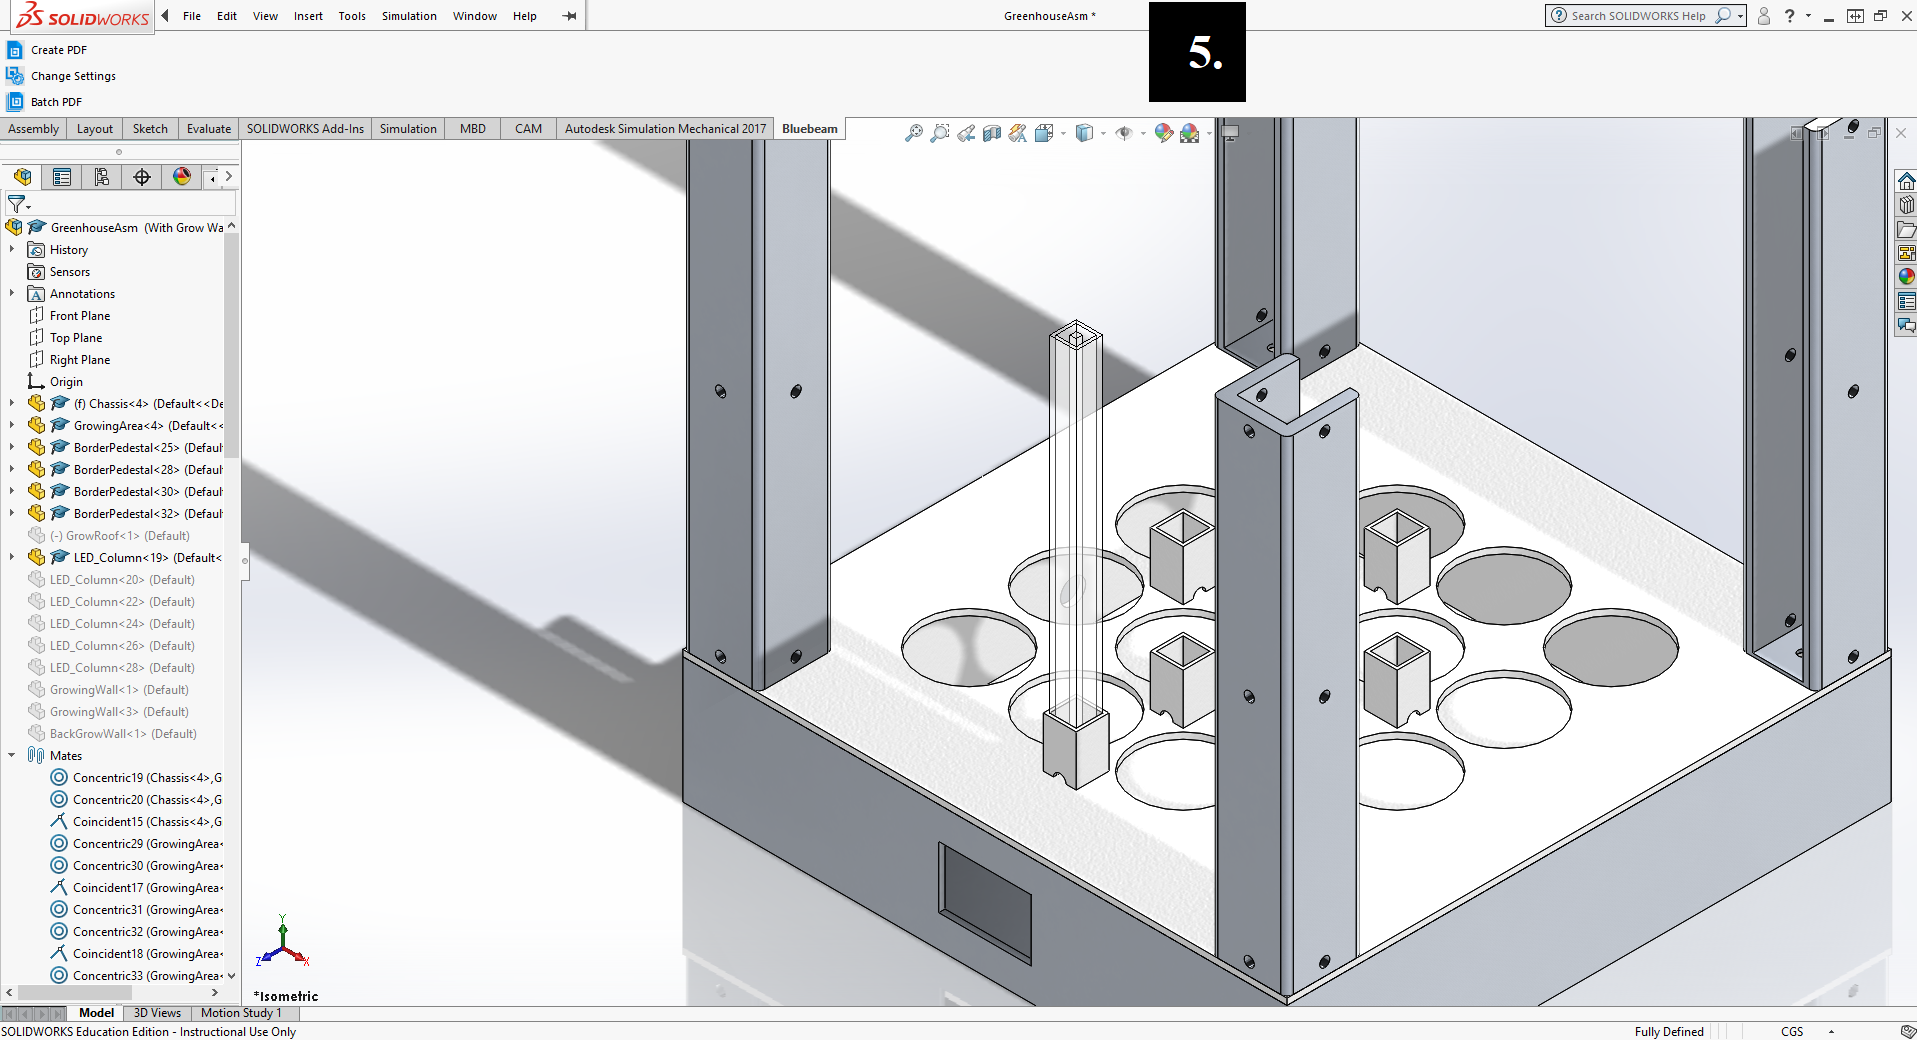Click the Apply Scene icon
1917x1040 pixels.
point(1189,133)
